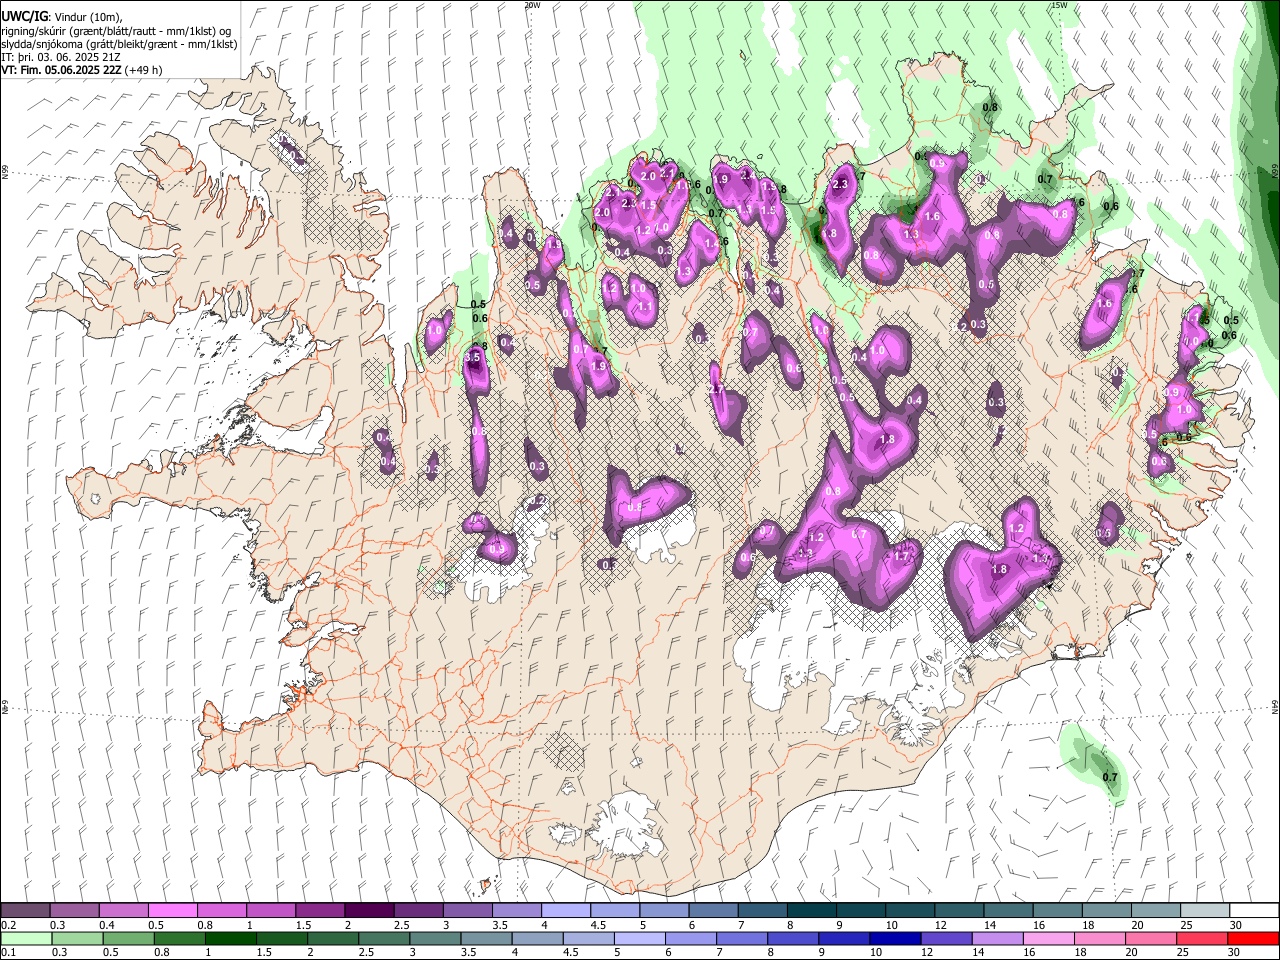Click the valid time 'VT: Fim. 05.06.2025 22Z'
The width and height of the screenshot is (1280, 960).
(x=62, y=70)
